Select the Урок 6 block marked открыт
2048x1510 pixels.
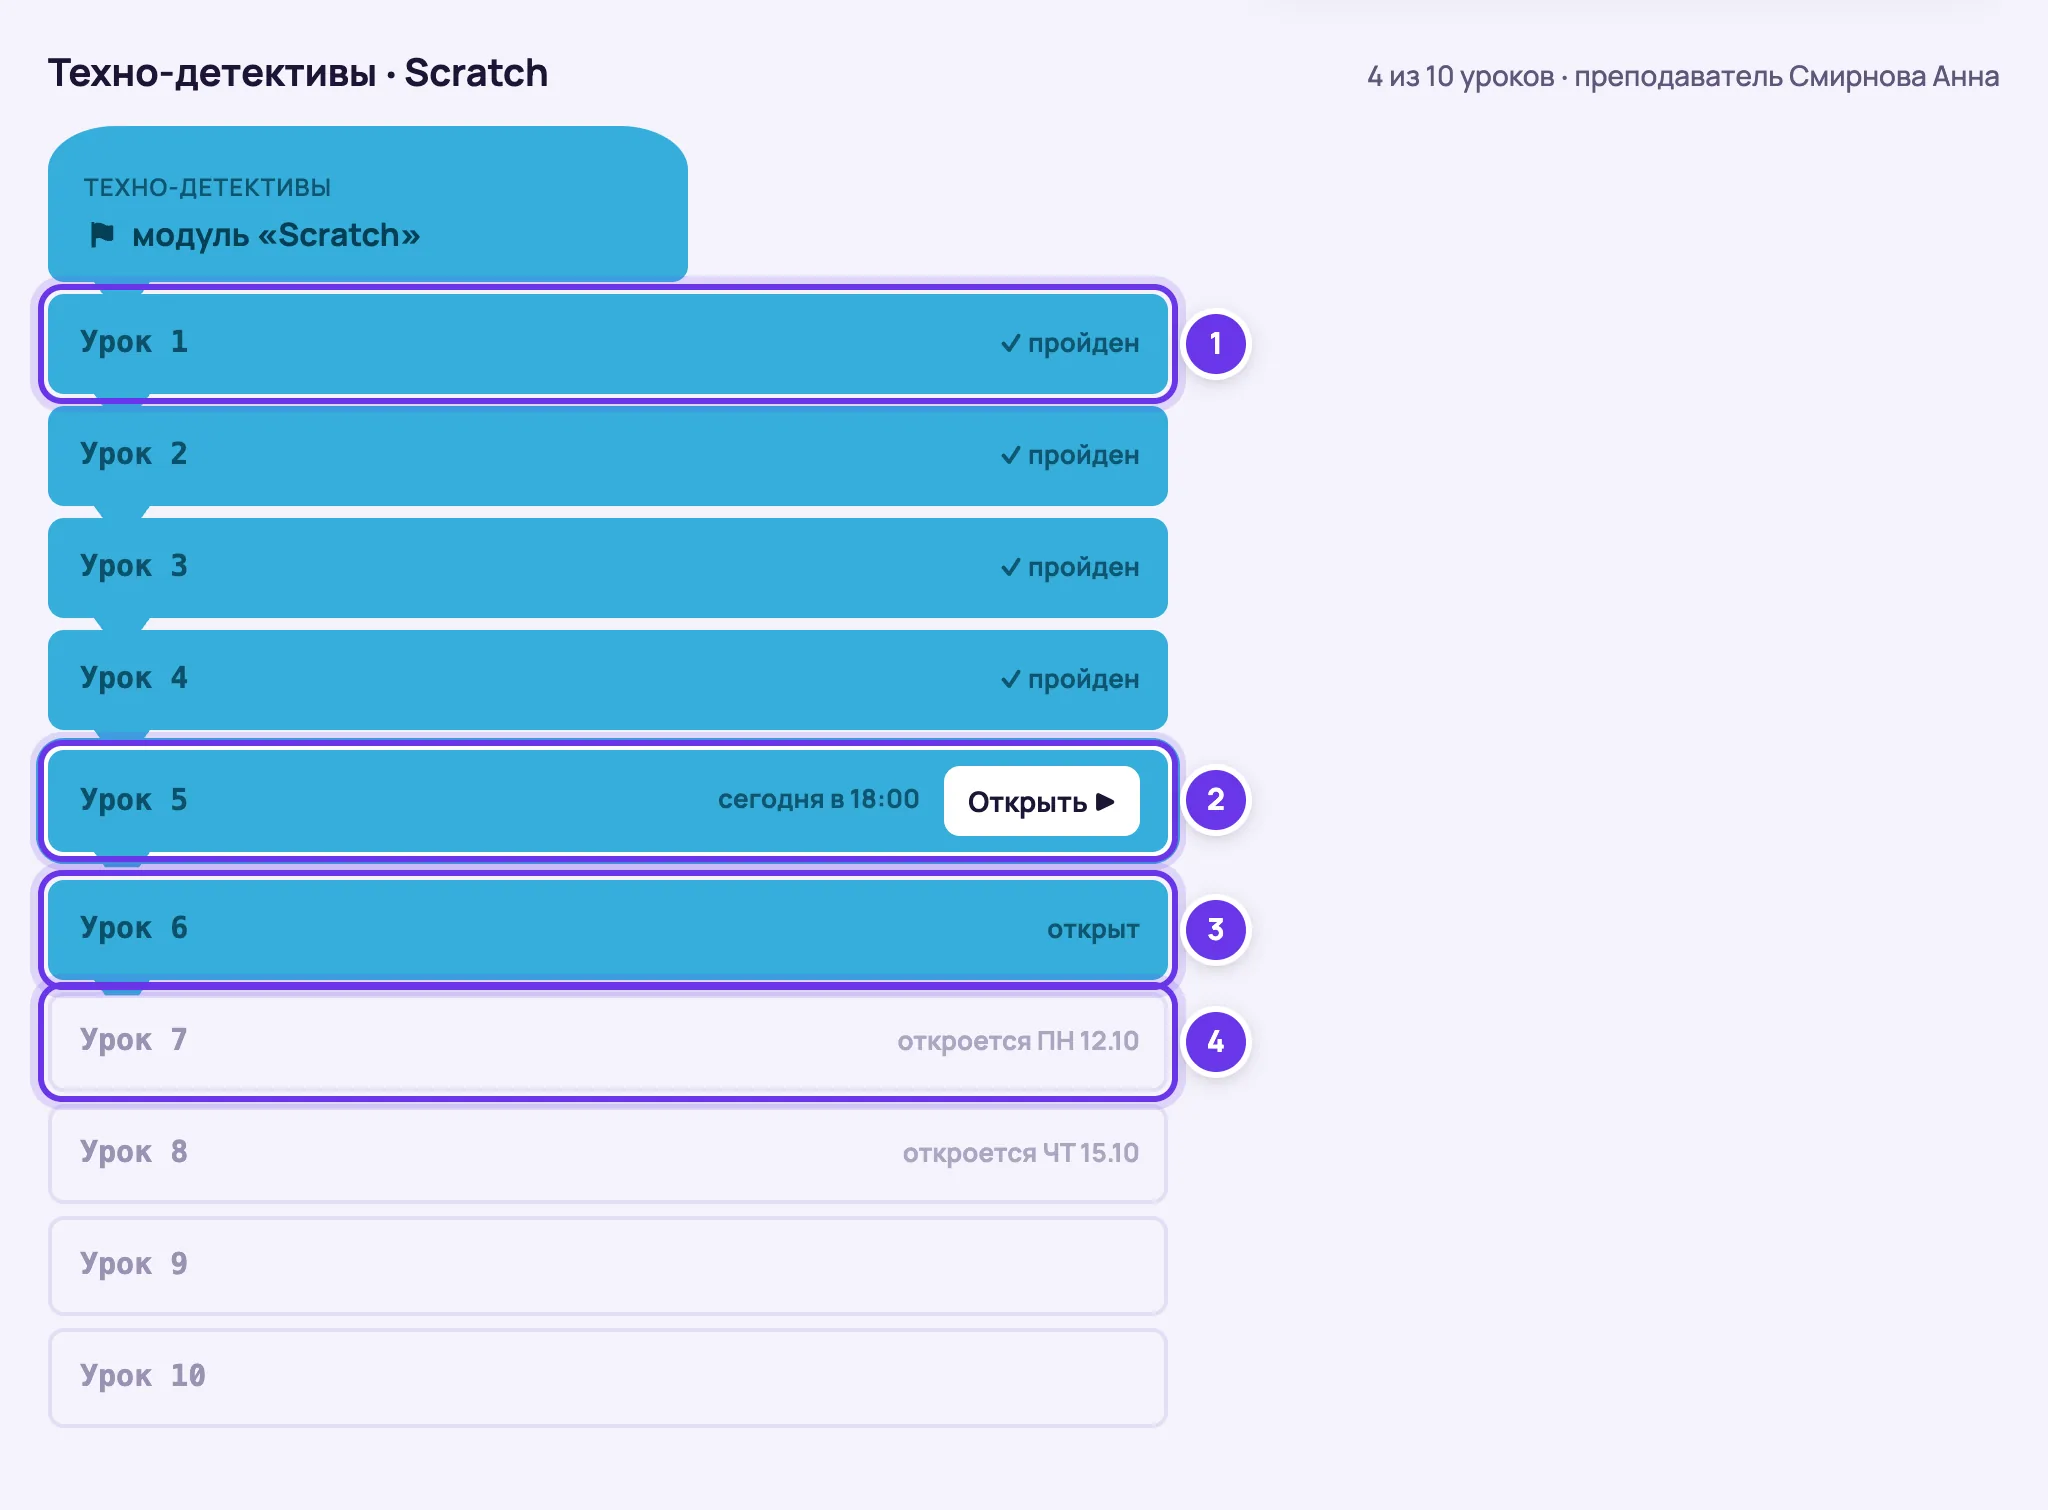point(608,929)
